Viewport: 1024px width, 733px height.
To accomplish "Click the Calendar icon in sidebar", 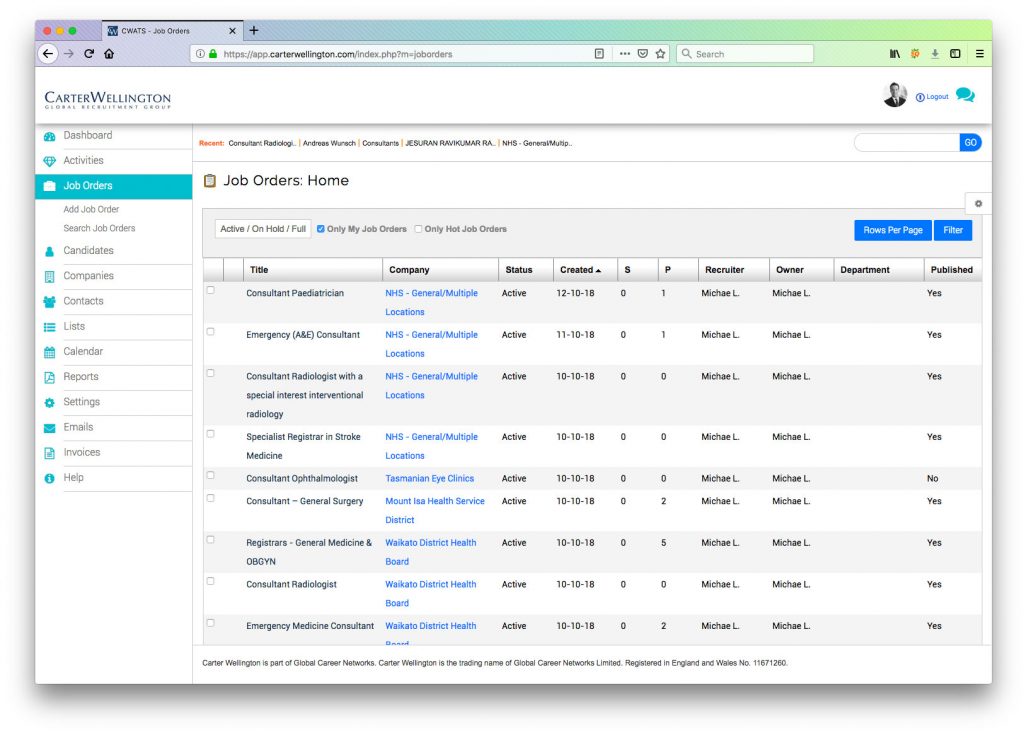I will 50,352.
